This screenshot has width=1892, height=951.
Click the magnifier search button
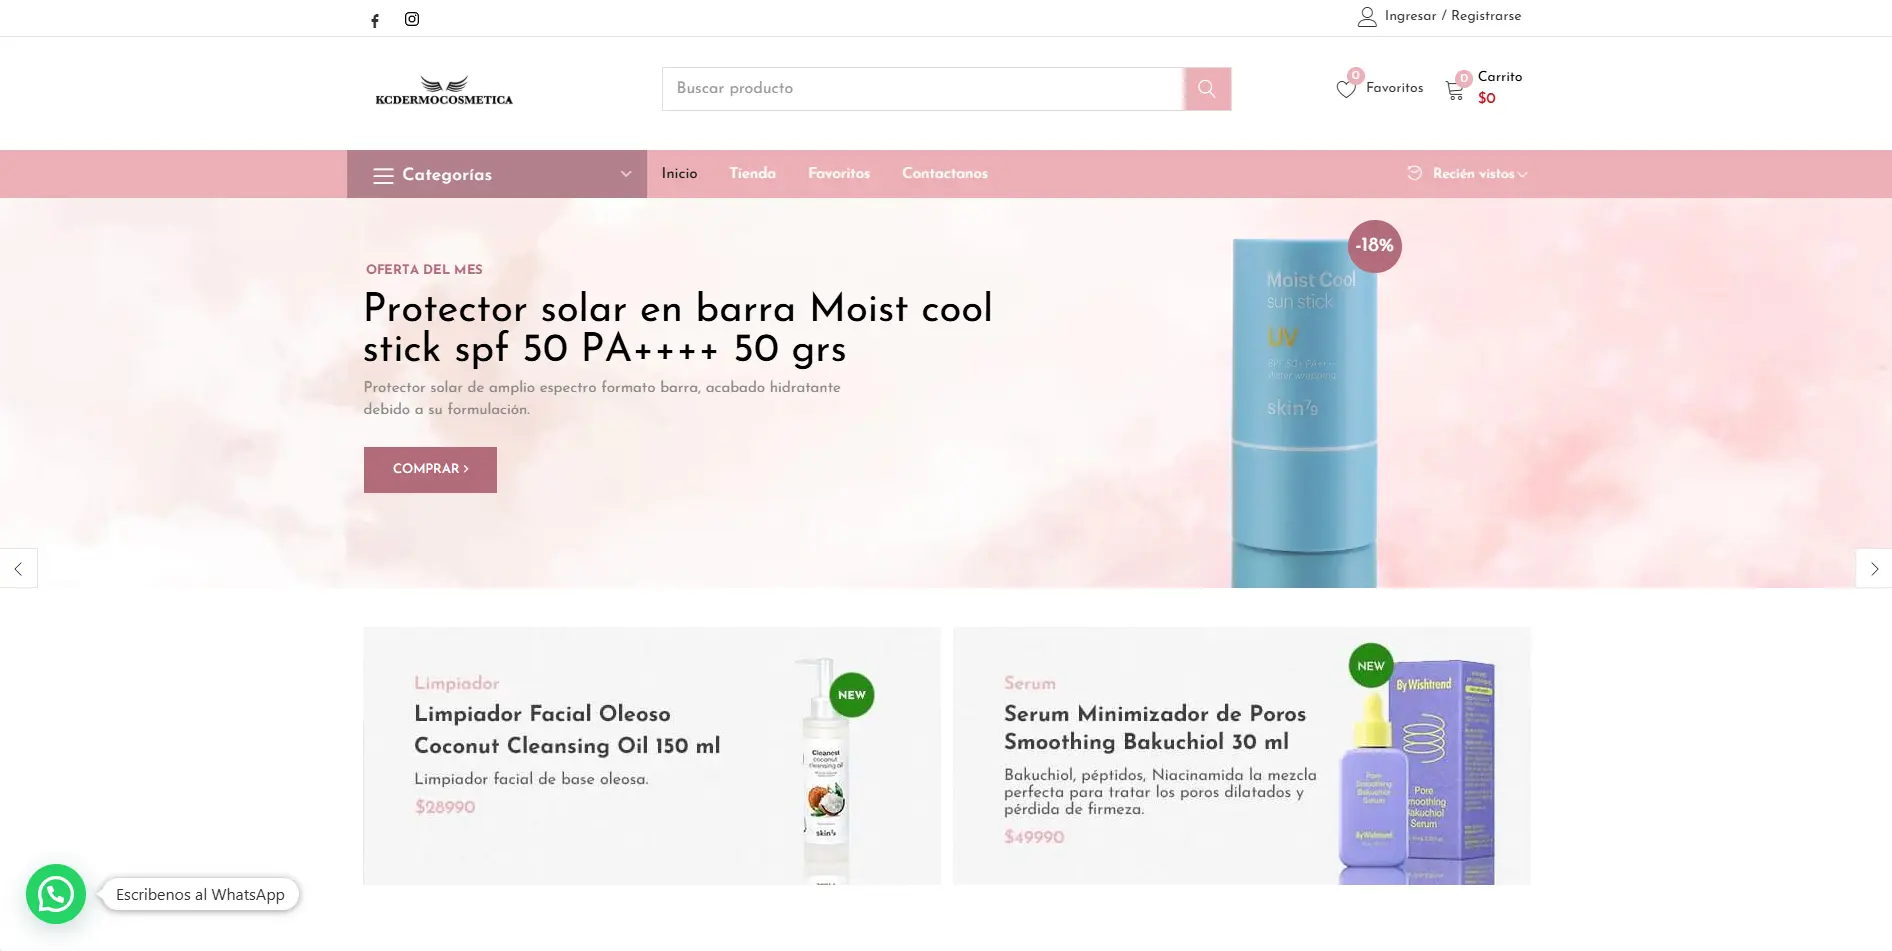tap(1207, 89)
